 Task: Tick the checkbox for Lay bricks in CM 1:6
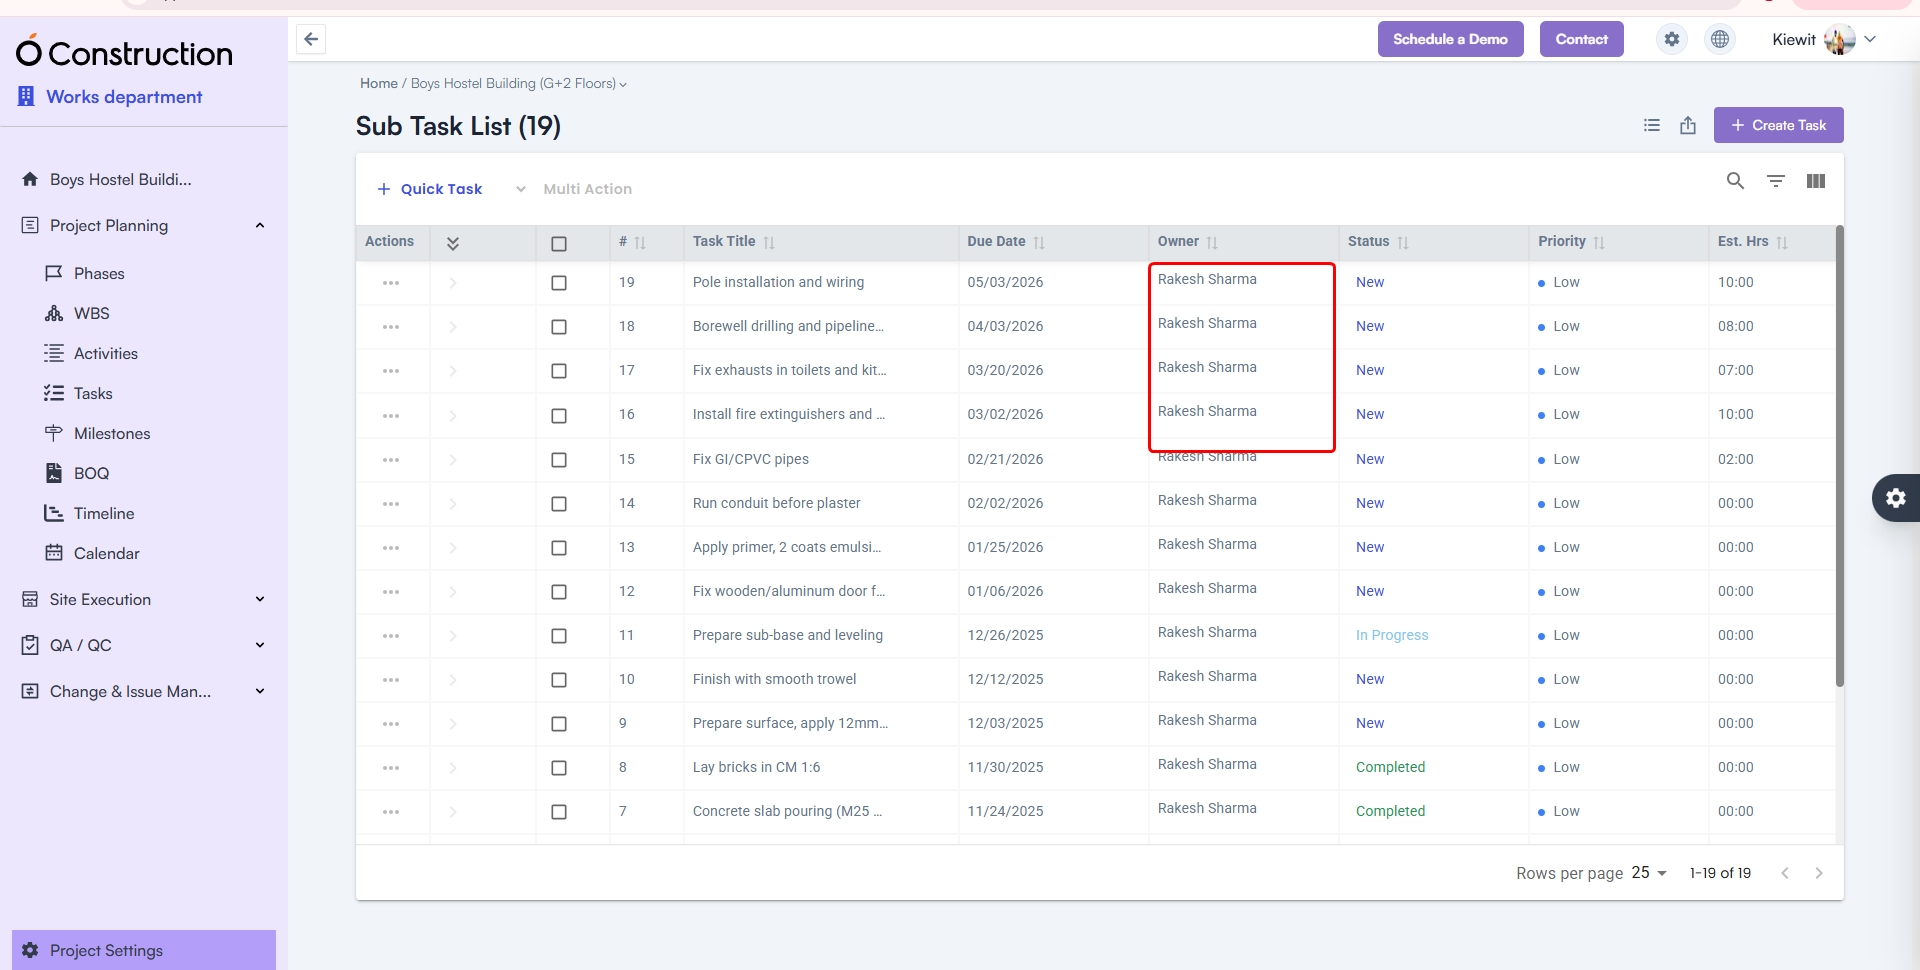coord(559,768)
